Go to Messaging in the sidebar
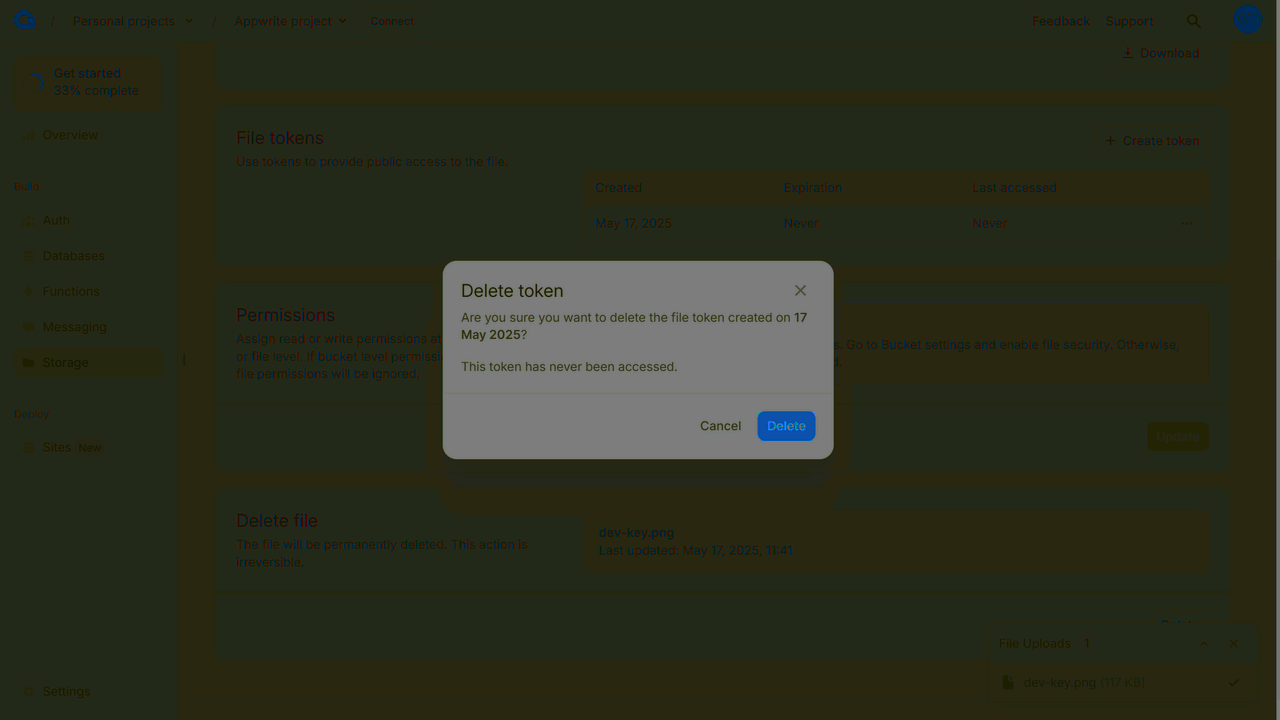Viewport: 1280px width, 720px height. click(x=74, y=326)
